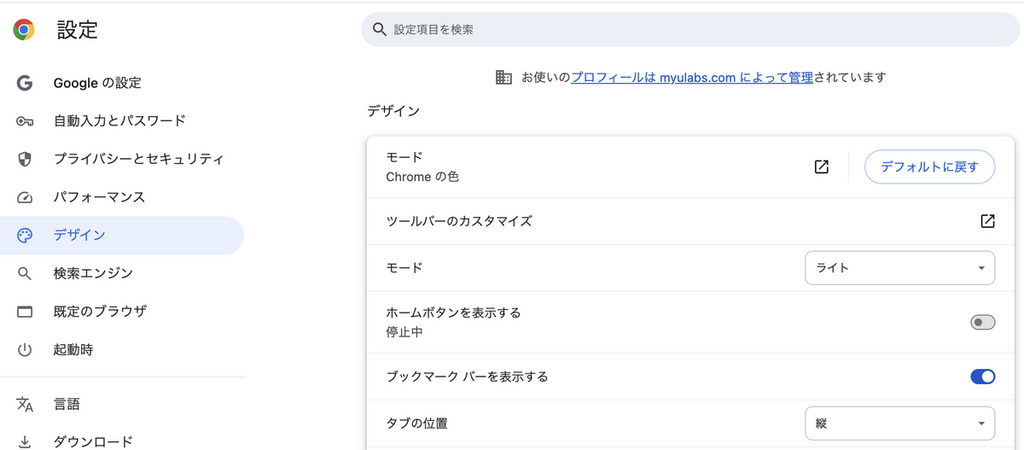Click the パフォーマンス gauge icon

coord(25,197)
